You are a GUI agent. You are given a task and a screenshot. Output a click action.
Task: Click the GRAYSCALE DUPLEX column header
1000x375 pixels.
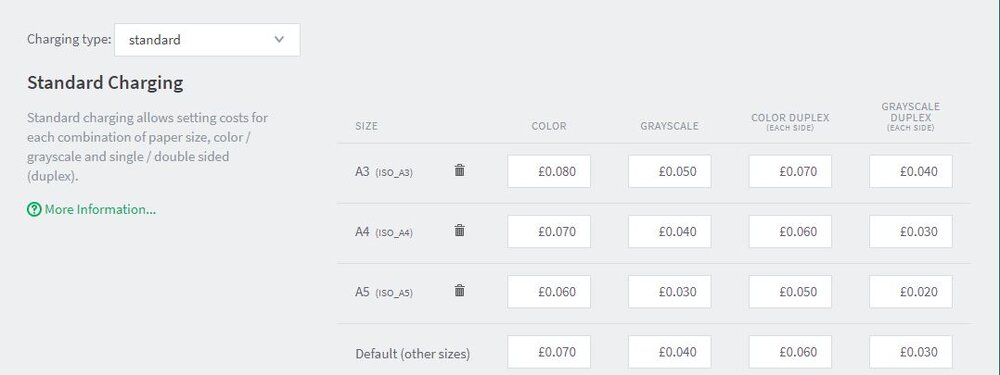[x=911, y=117]
